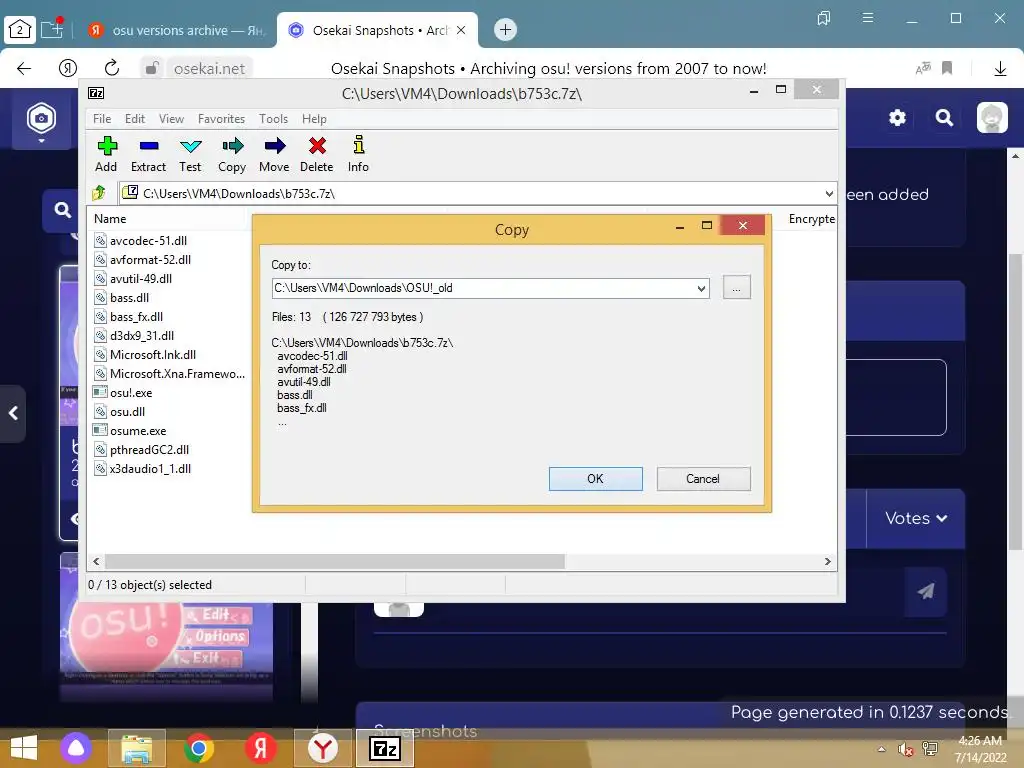1024x768 pixels.
Task: Click the Osekai Snapshots camera logo
Action: coord(41,119)
